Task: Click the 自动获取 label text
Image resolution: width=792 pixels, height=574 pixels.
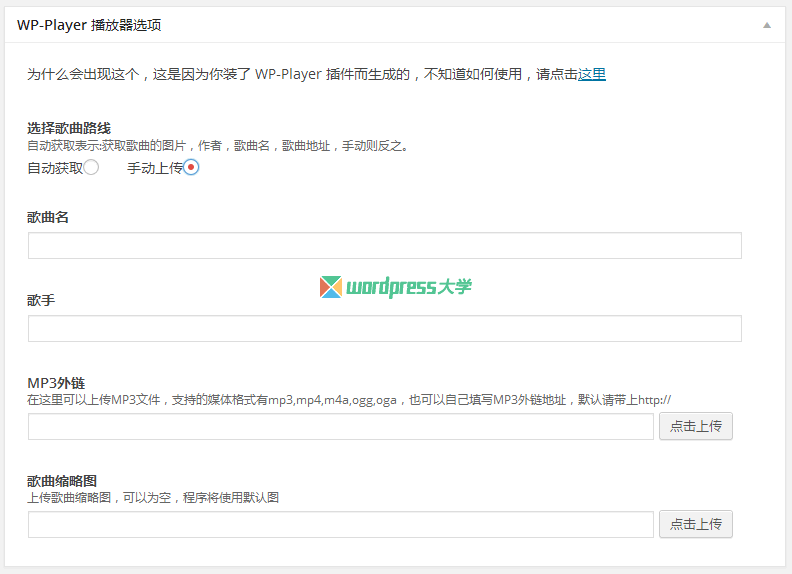Action: click(x=55, y=168)
